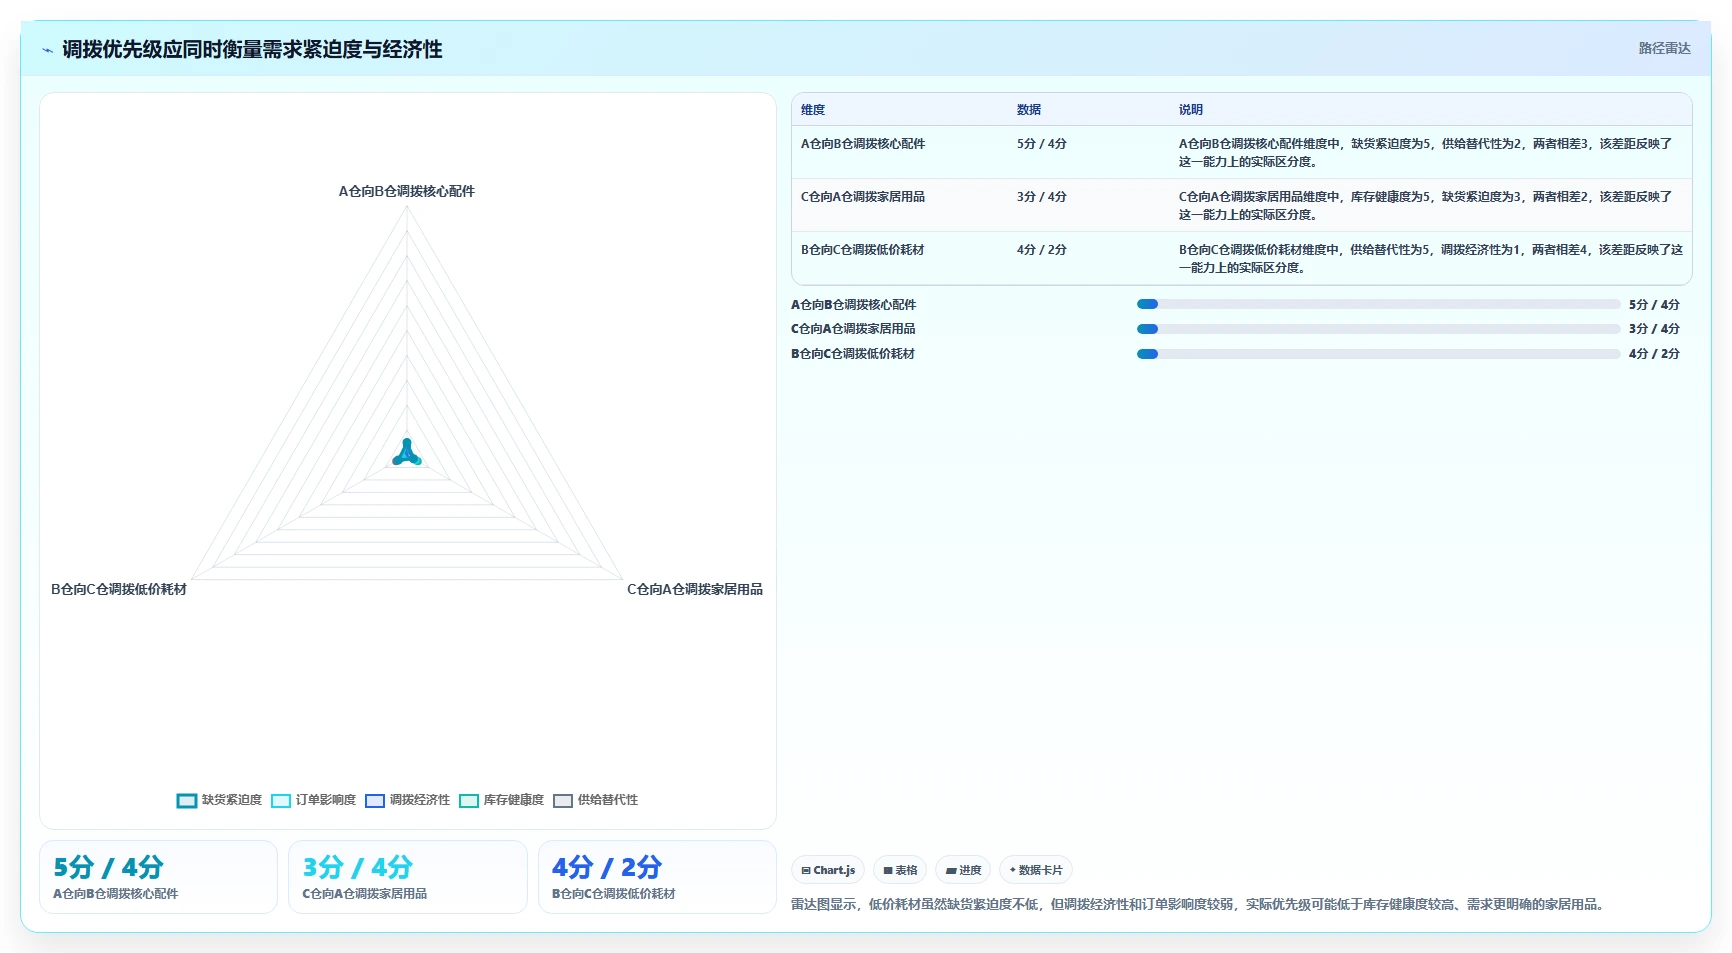
Task: Toggle the 库存健康度 legend item
Action: [501, 800]
